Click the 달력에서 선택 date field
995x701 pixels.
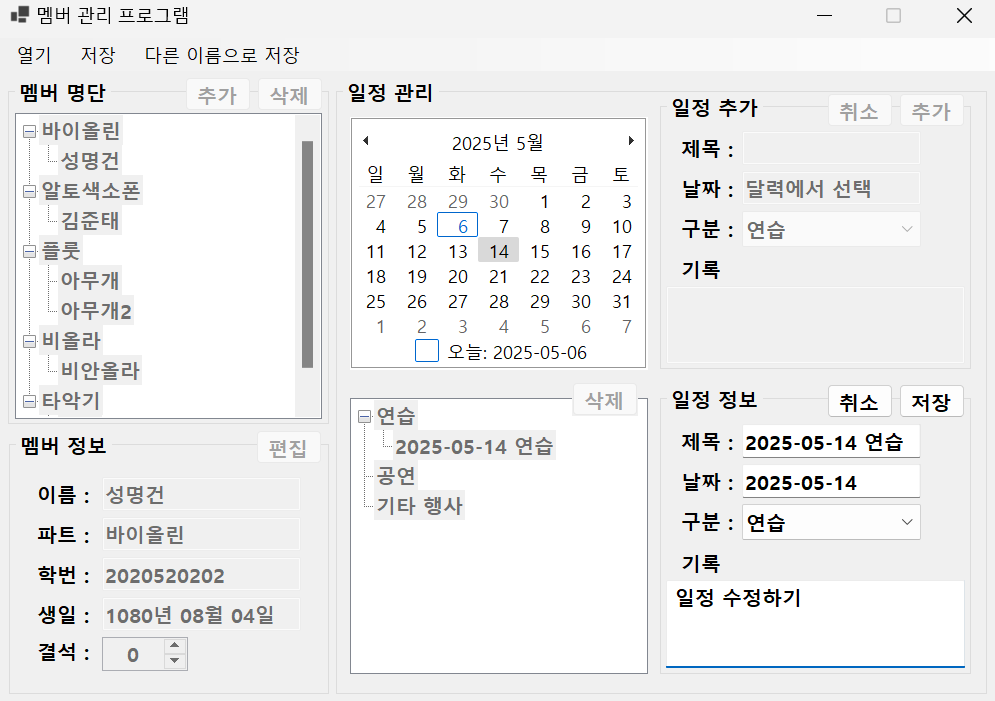pyautogui.click(x=831, y=188)
